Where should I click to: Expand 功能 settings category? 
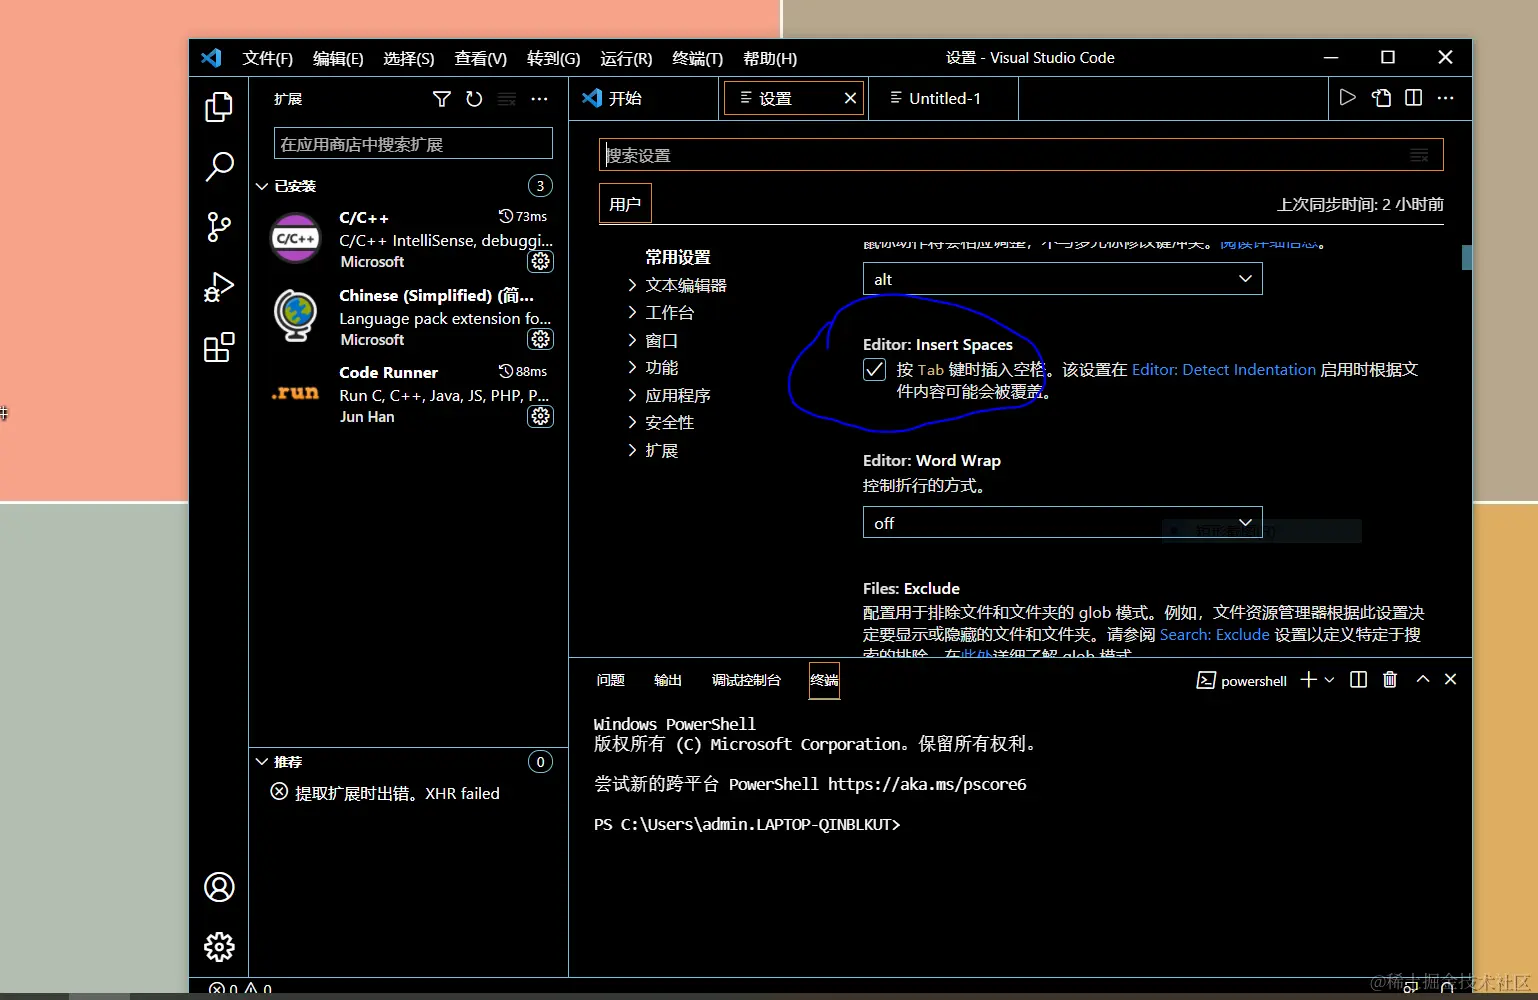(x=652, y=368)
